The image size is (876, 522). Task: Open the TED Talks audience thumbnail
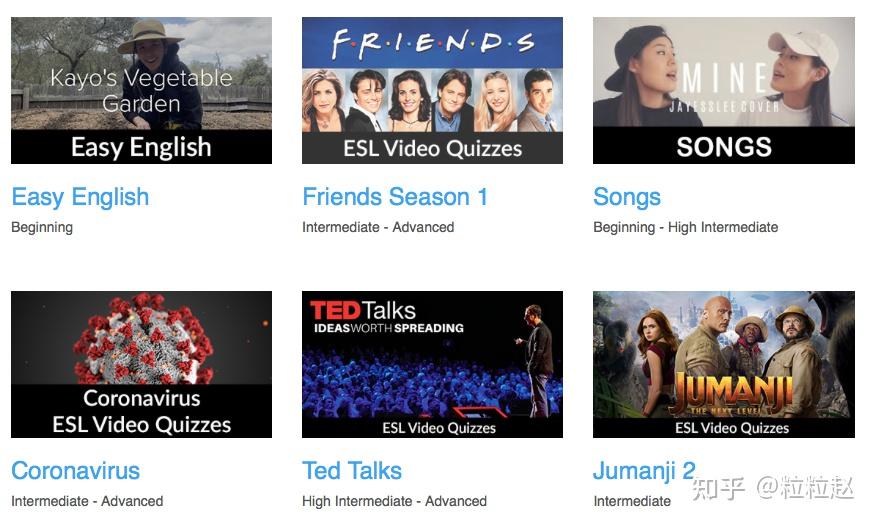432,364
